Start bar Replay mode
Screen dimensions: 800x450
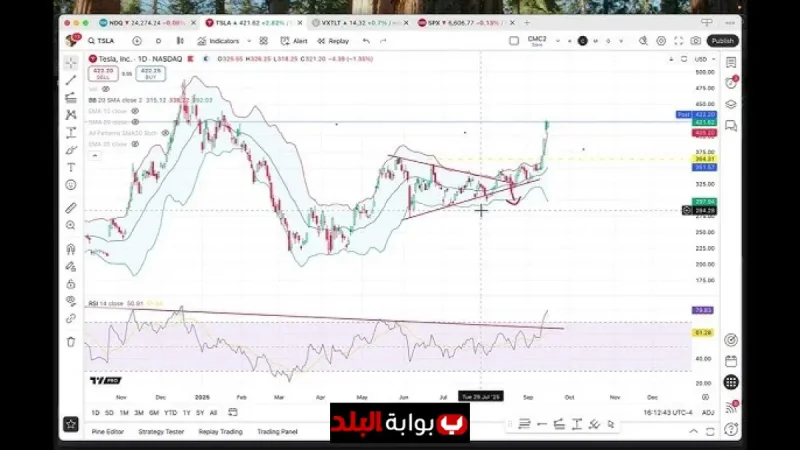(333, 41)
